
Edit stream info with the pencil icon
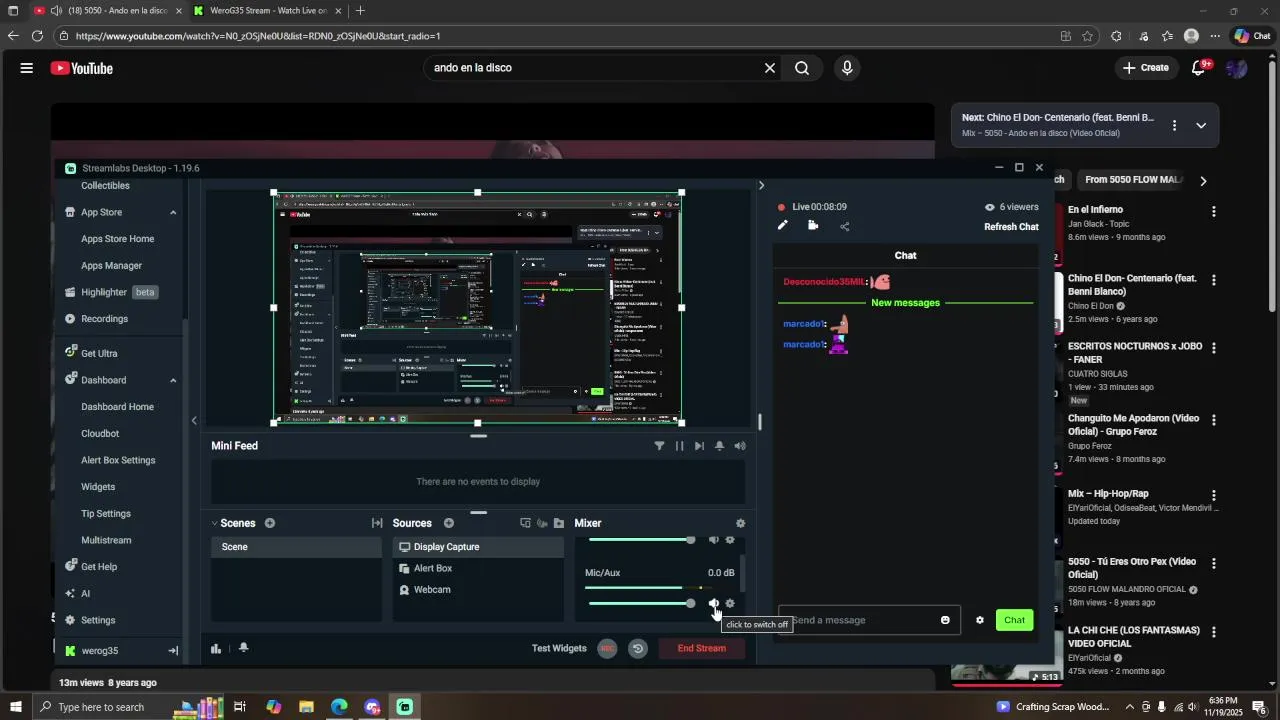click(783, 226)
